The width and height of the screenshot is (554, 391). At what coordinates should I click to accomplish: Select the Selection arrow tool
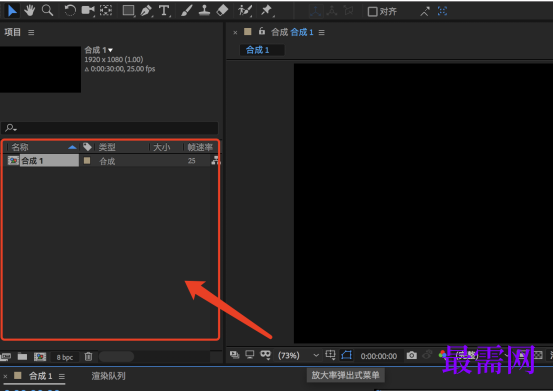coord(12,11)
